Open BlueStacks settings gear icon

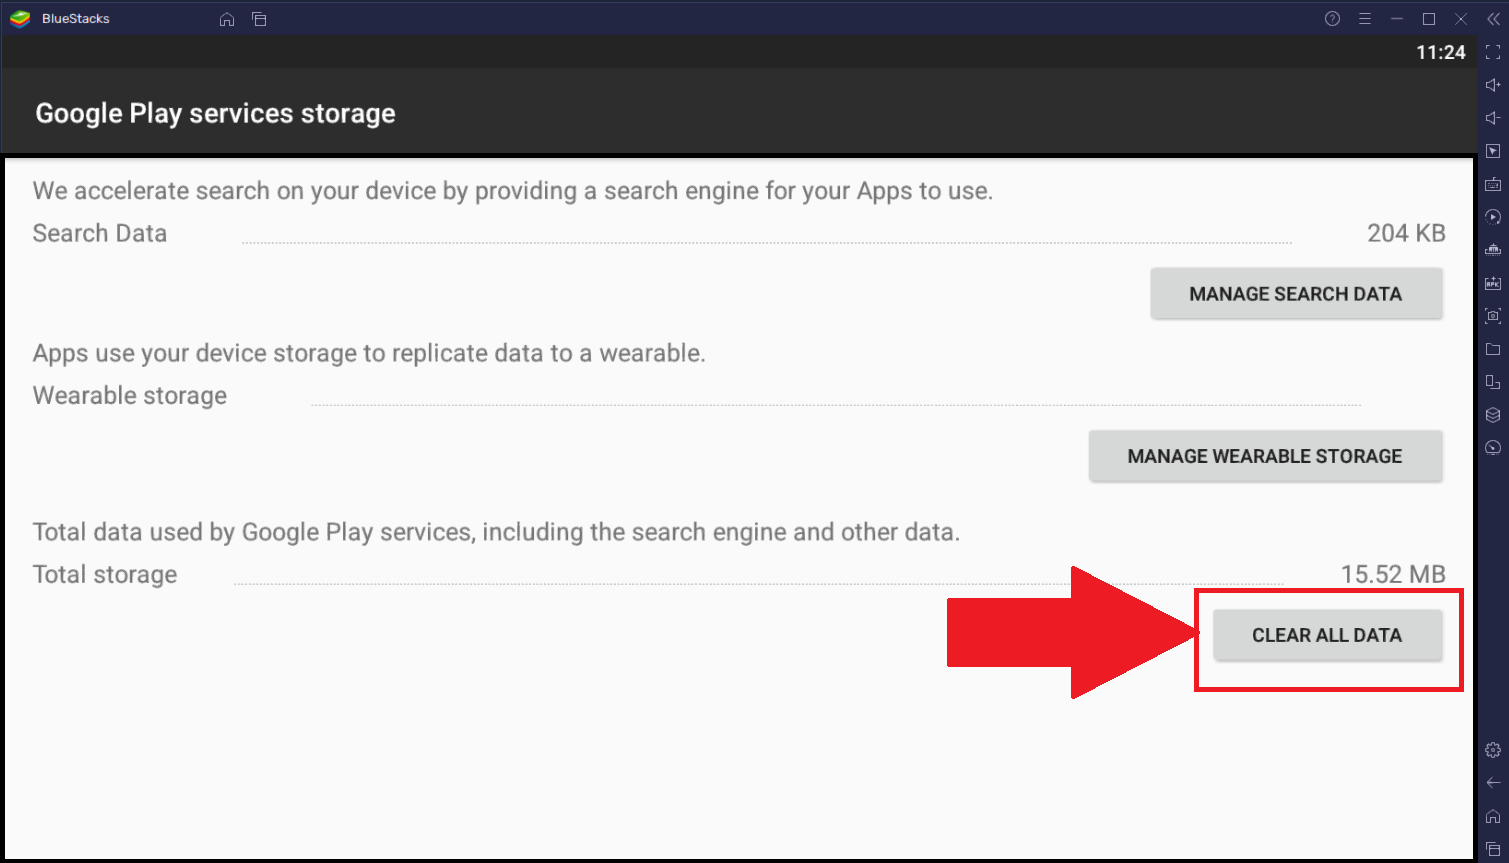[1493, 750]
